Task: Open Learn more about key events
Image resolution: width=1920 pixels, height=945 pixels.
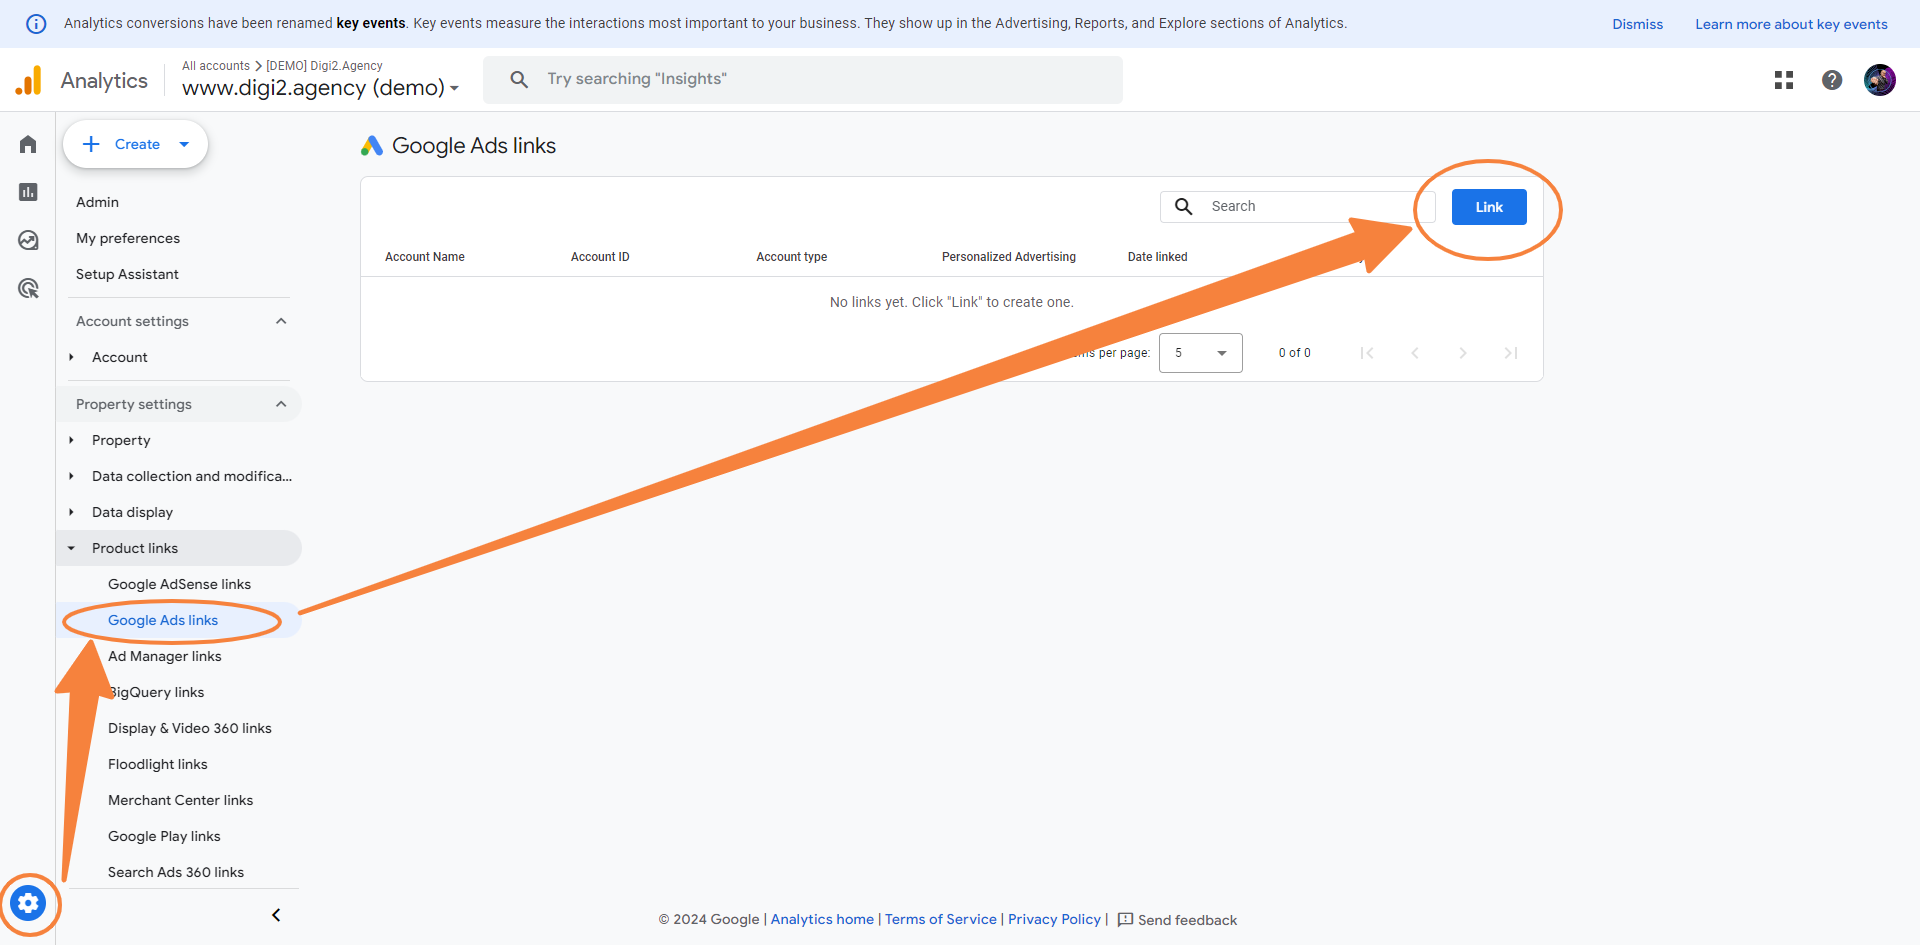Action: (1791, 24)
